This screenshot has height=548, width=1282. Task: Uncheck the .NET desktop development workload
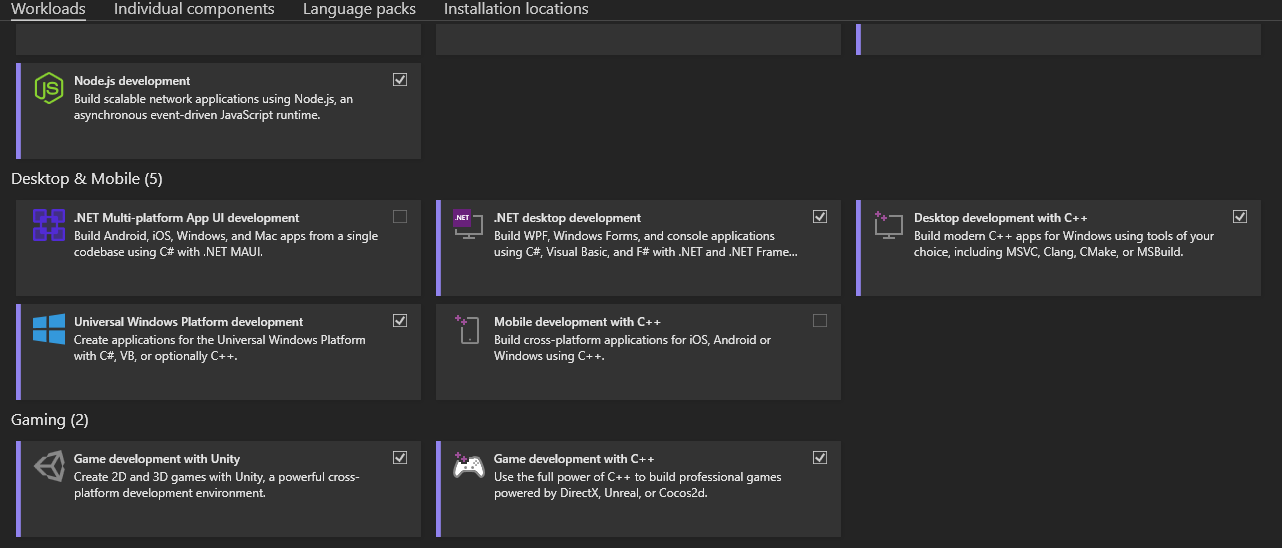tap(820, 217)
